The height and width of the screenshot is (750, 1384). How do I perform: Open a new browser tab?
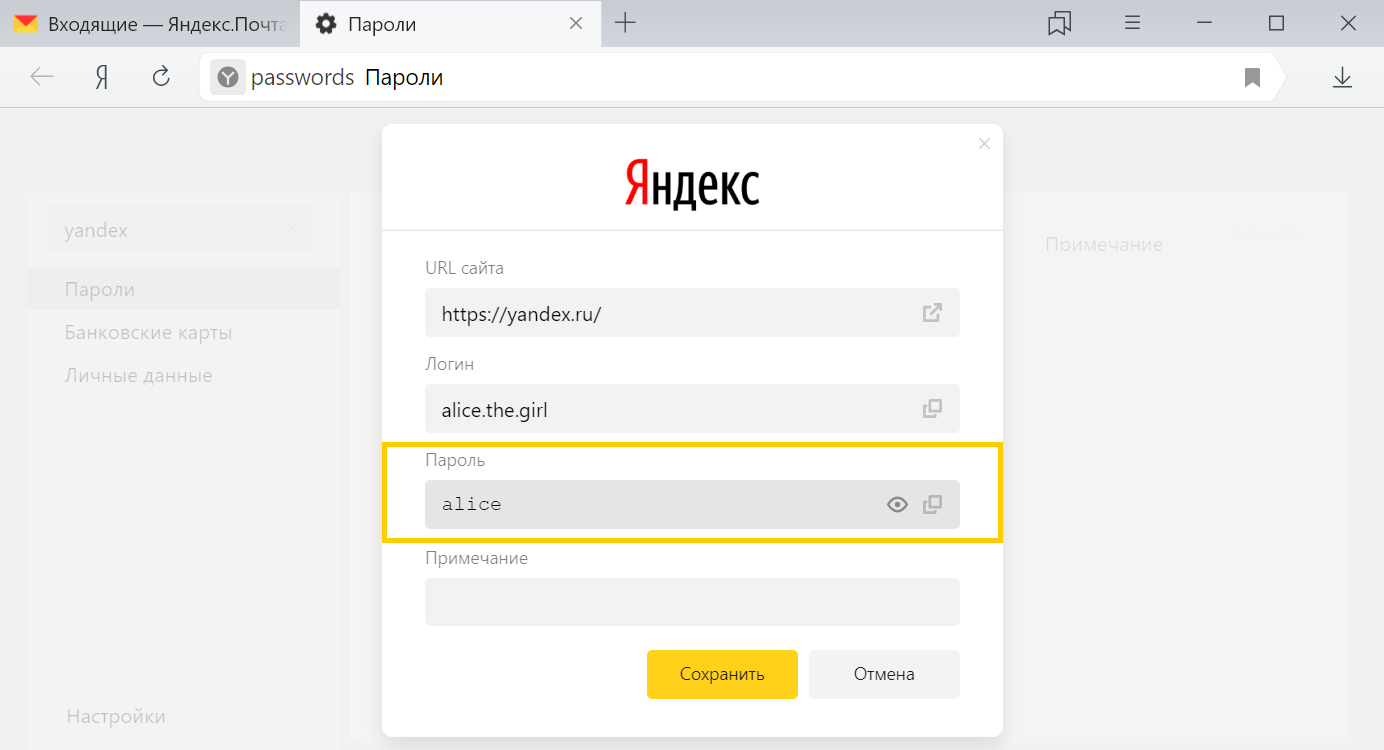click(x=625, y=24)
